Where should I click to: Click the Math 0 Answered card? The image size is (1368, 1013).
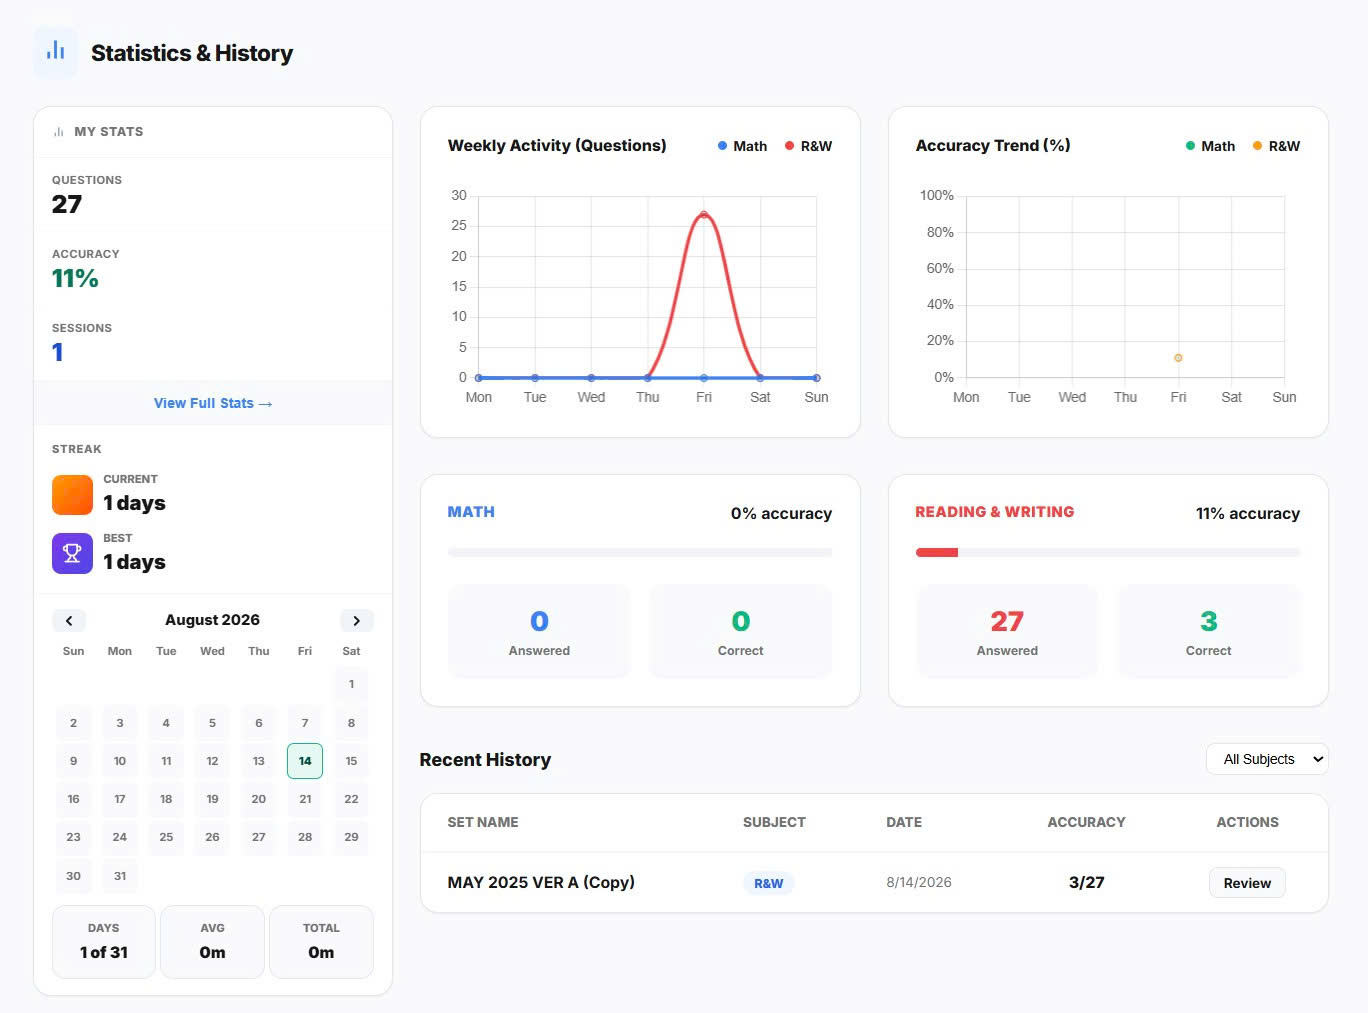539,632
